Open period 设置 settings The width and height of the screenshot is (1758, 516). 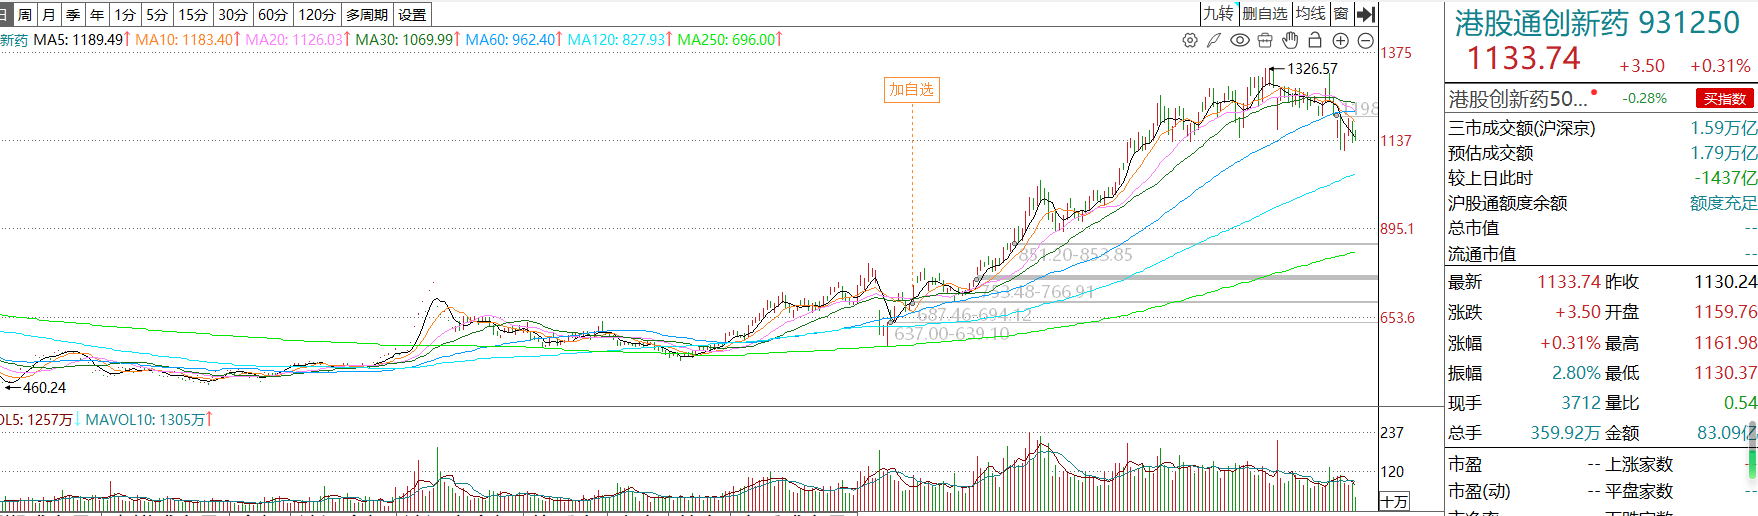(x=412, y=15)
